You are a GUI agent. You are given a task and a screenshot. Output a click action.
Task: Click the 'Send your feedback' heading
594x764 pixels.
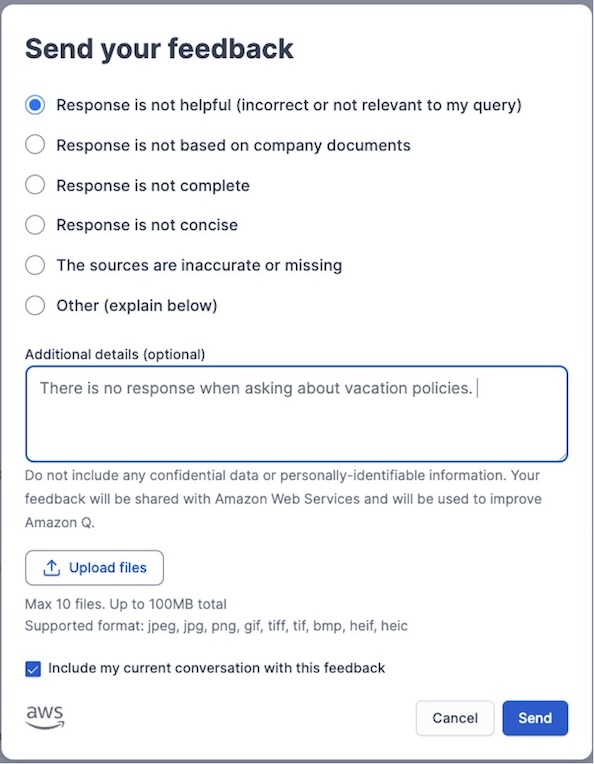click(159, 49)
